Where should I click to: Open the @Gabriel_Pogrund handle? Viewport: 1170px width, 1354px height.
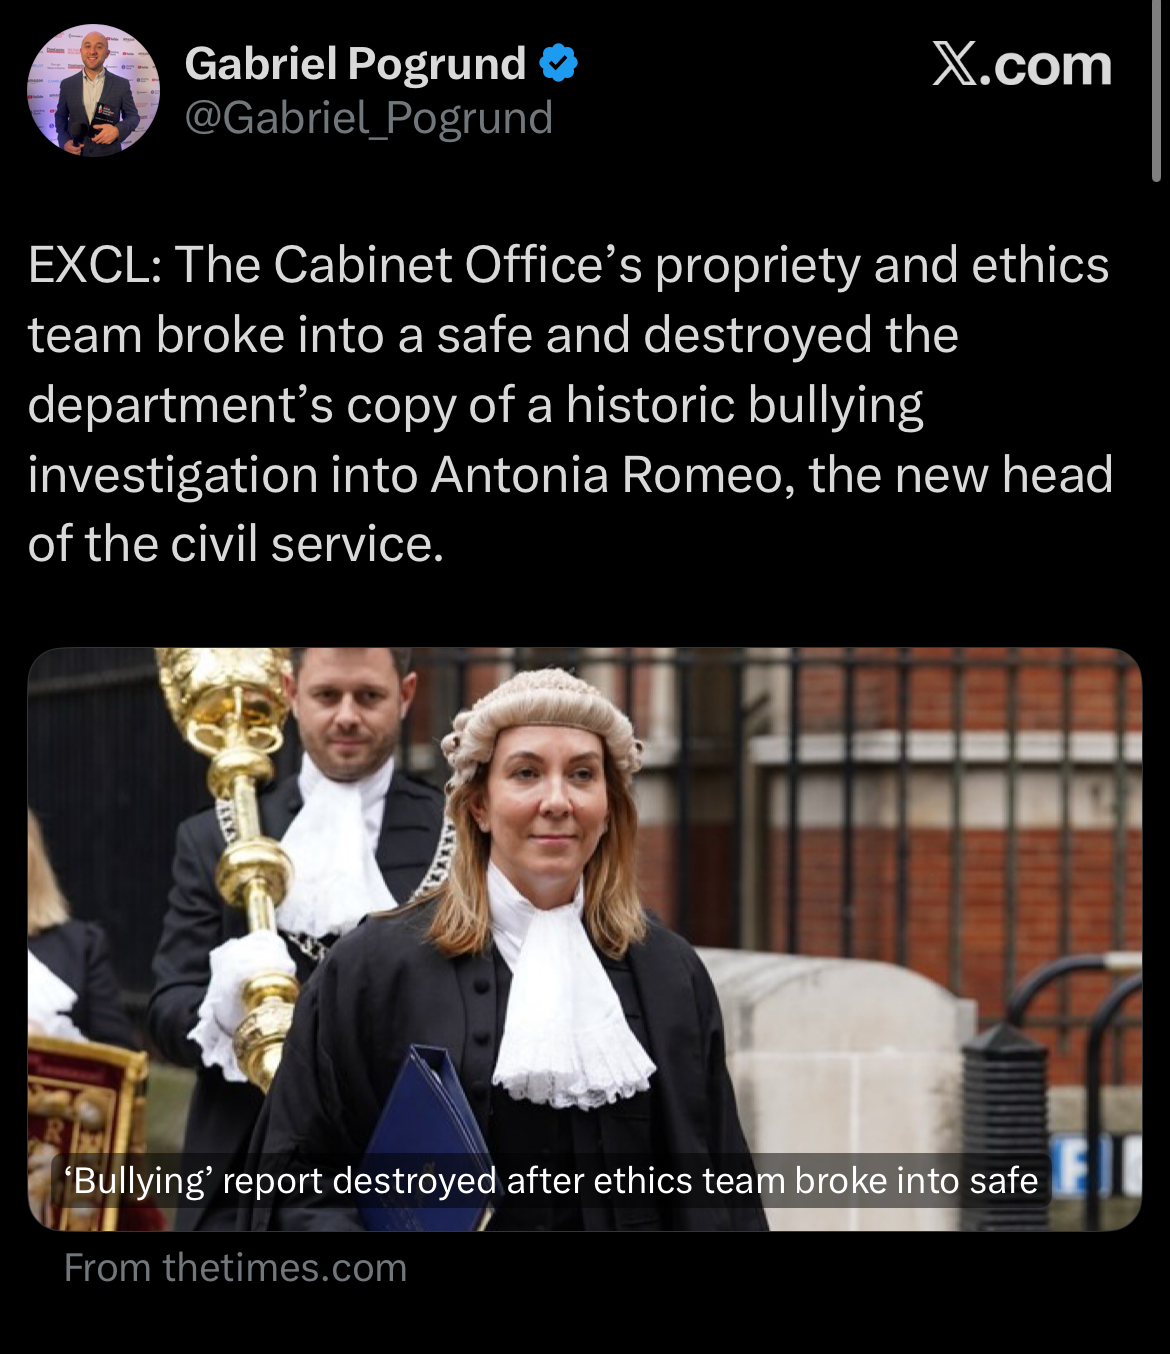click(368, 118)
